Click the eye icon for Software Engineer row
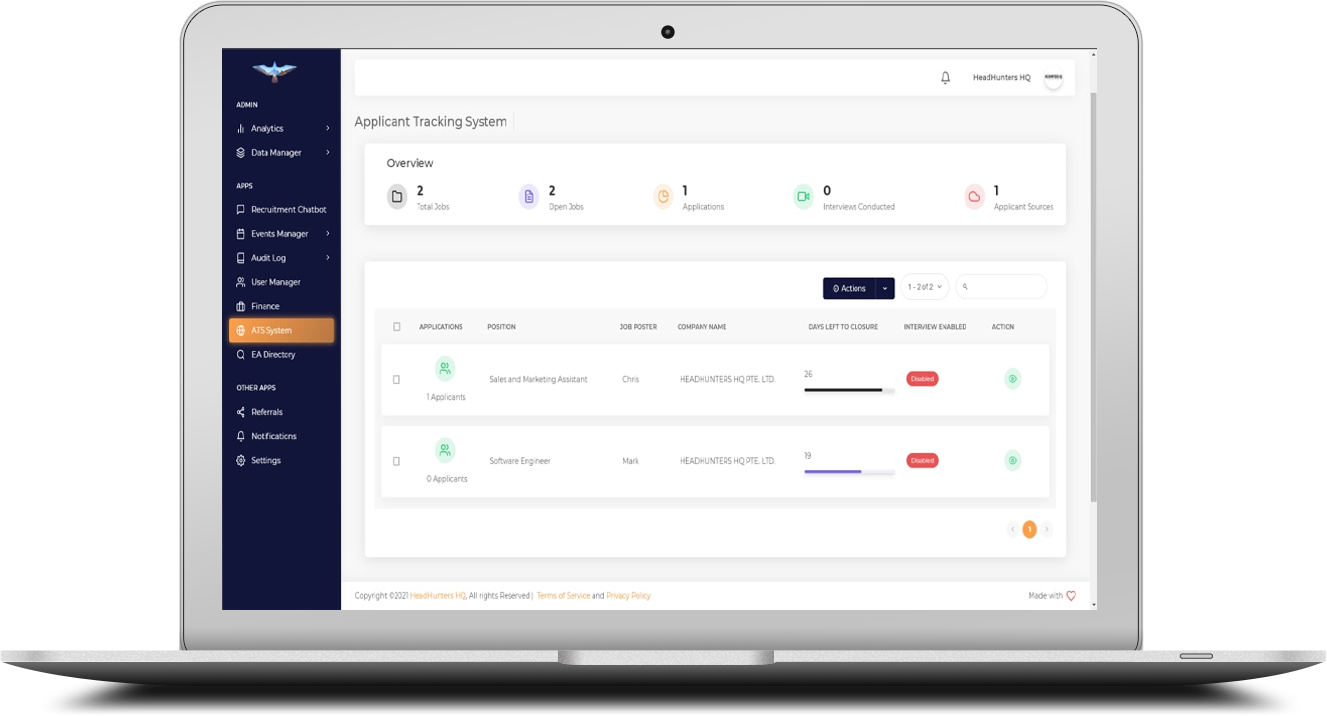This screenshot has height=716, width=1327. [1012, 460]
